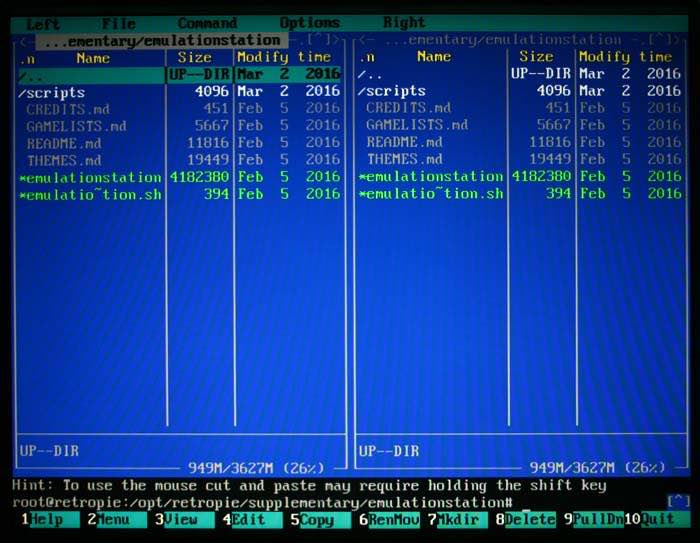Sort left panel by Modify time header
This screenshot has width=700, height=543.
[x=284, y=57]
